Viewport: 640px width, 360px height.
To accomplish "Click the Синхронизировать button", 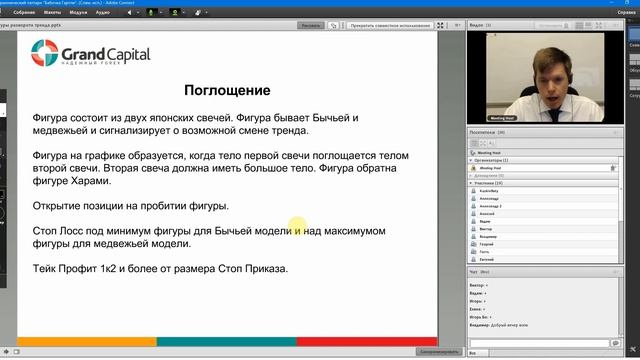I will click(x=439, y=351).
